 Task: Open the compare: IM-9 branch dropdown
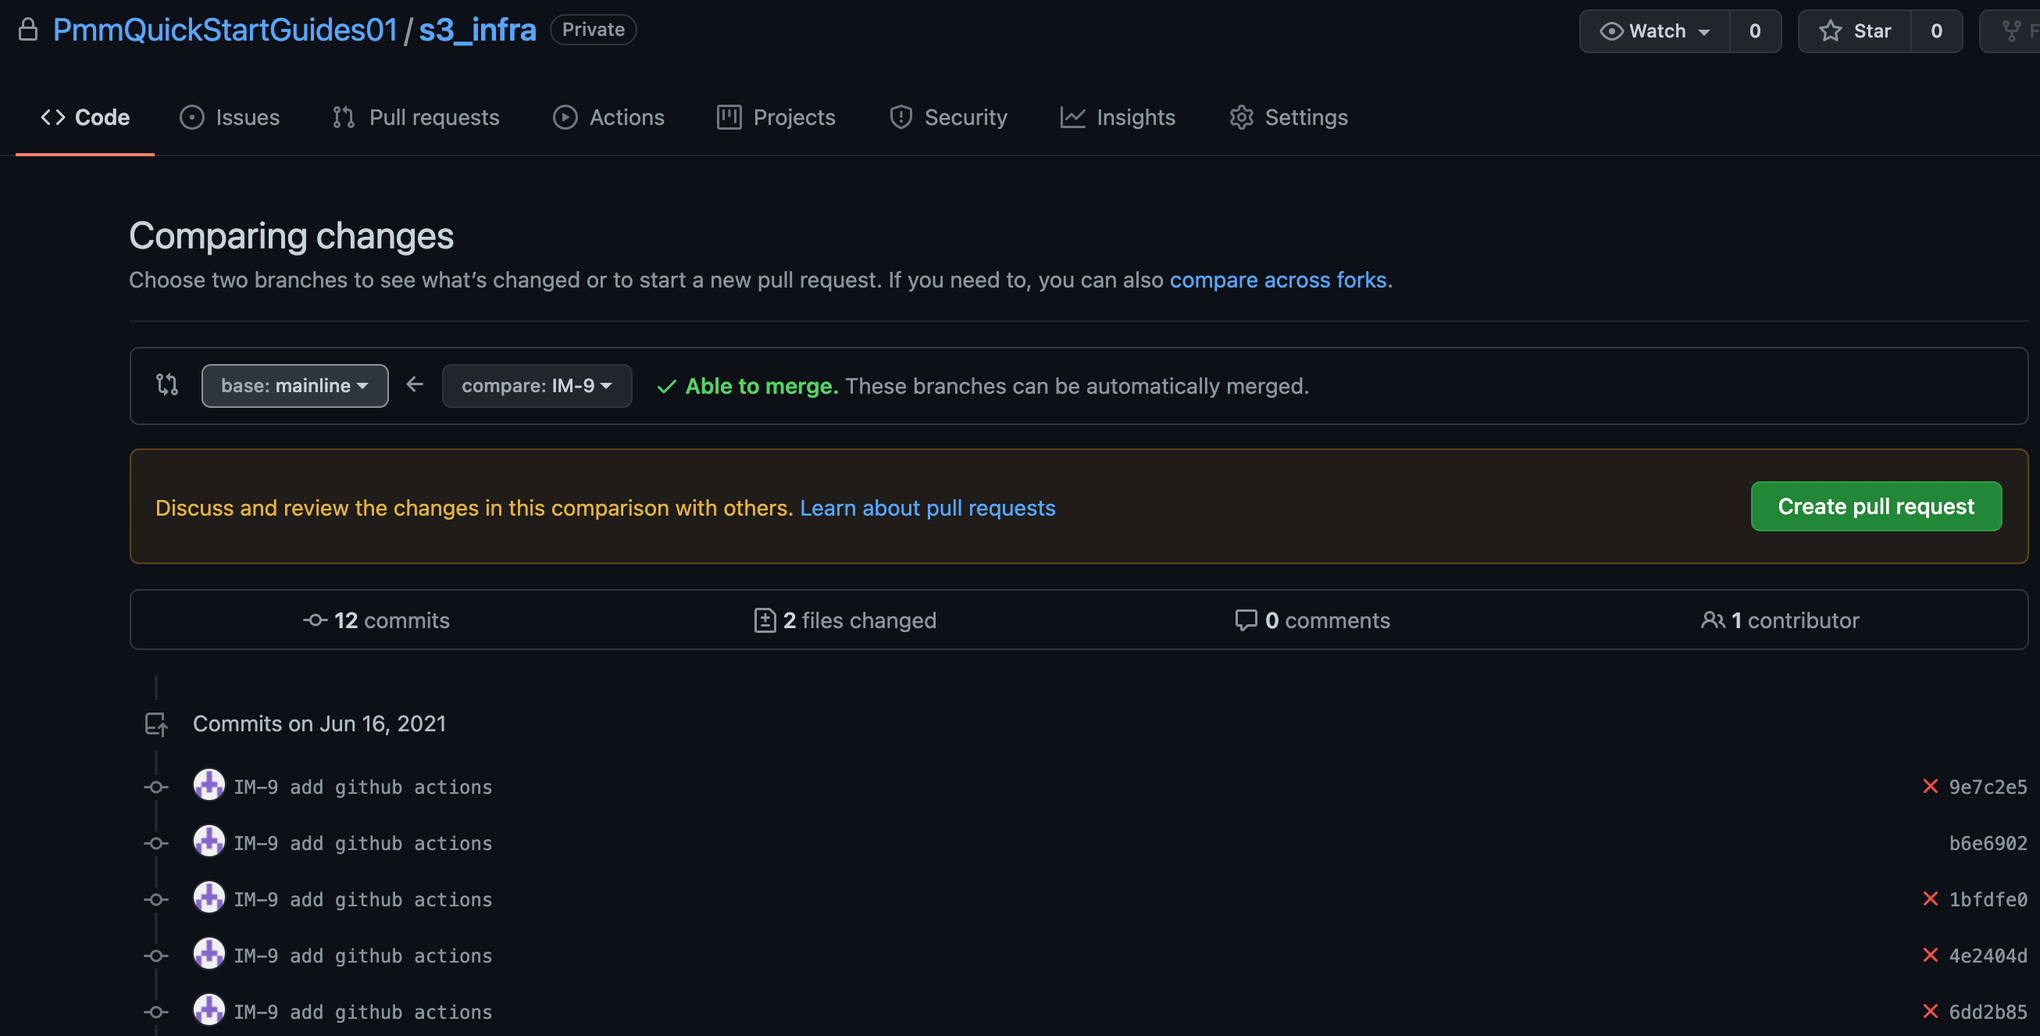coord(536,386)
